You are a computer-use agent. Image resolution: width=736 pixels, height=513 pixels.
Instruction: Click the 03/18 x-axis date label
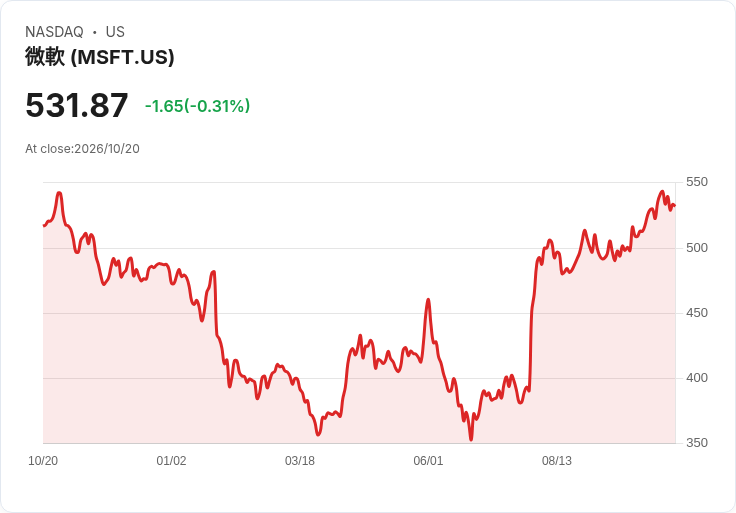tap(299, 461)
